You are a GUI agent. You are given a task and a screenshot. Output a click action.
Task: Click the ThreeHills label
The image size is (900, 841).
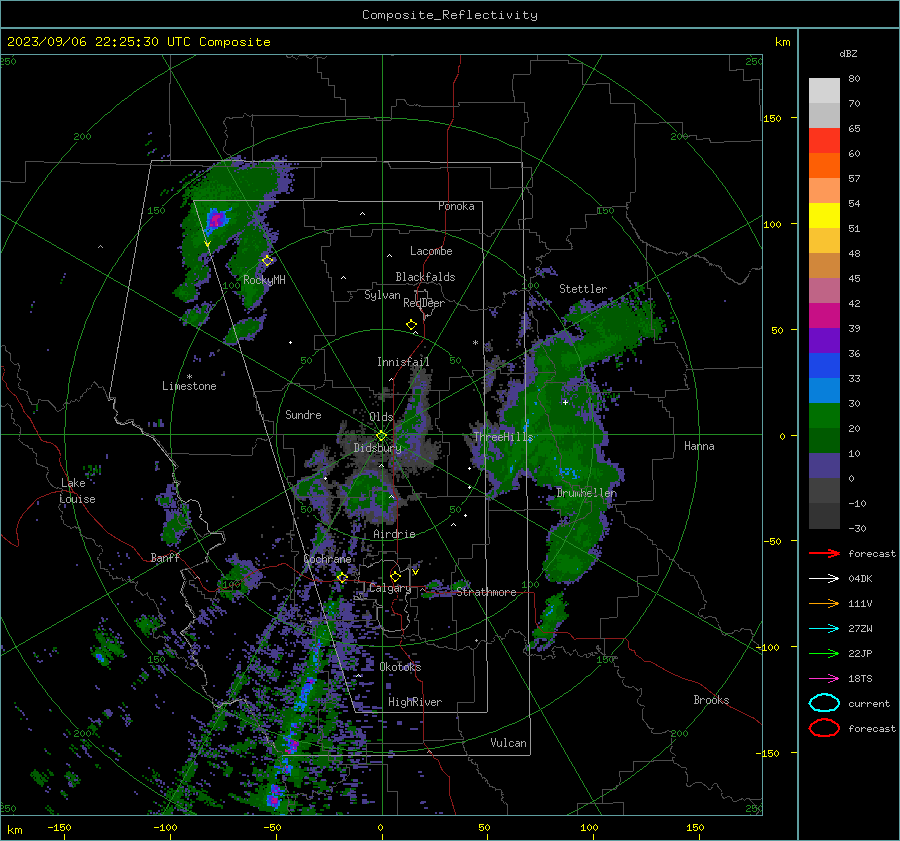point(503,437)
